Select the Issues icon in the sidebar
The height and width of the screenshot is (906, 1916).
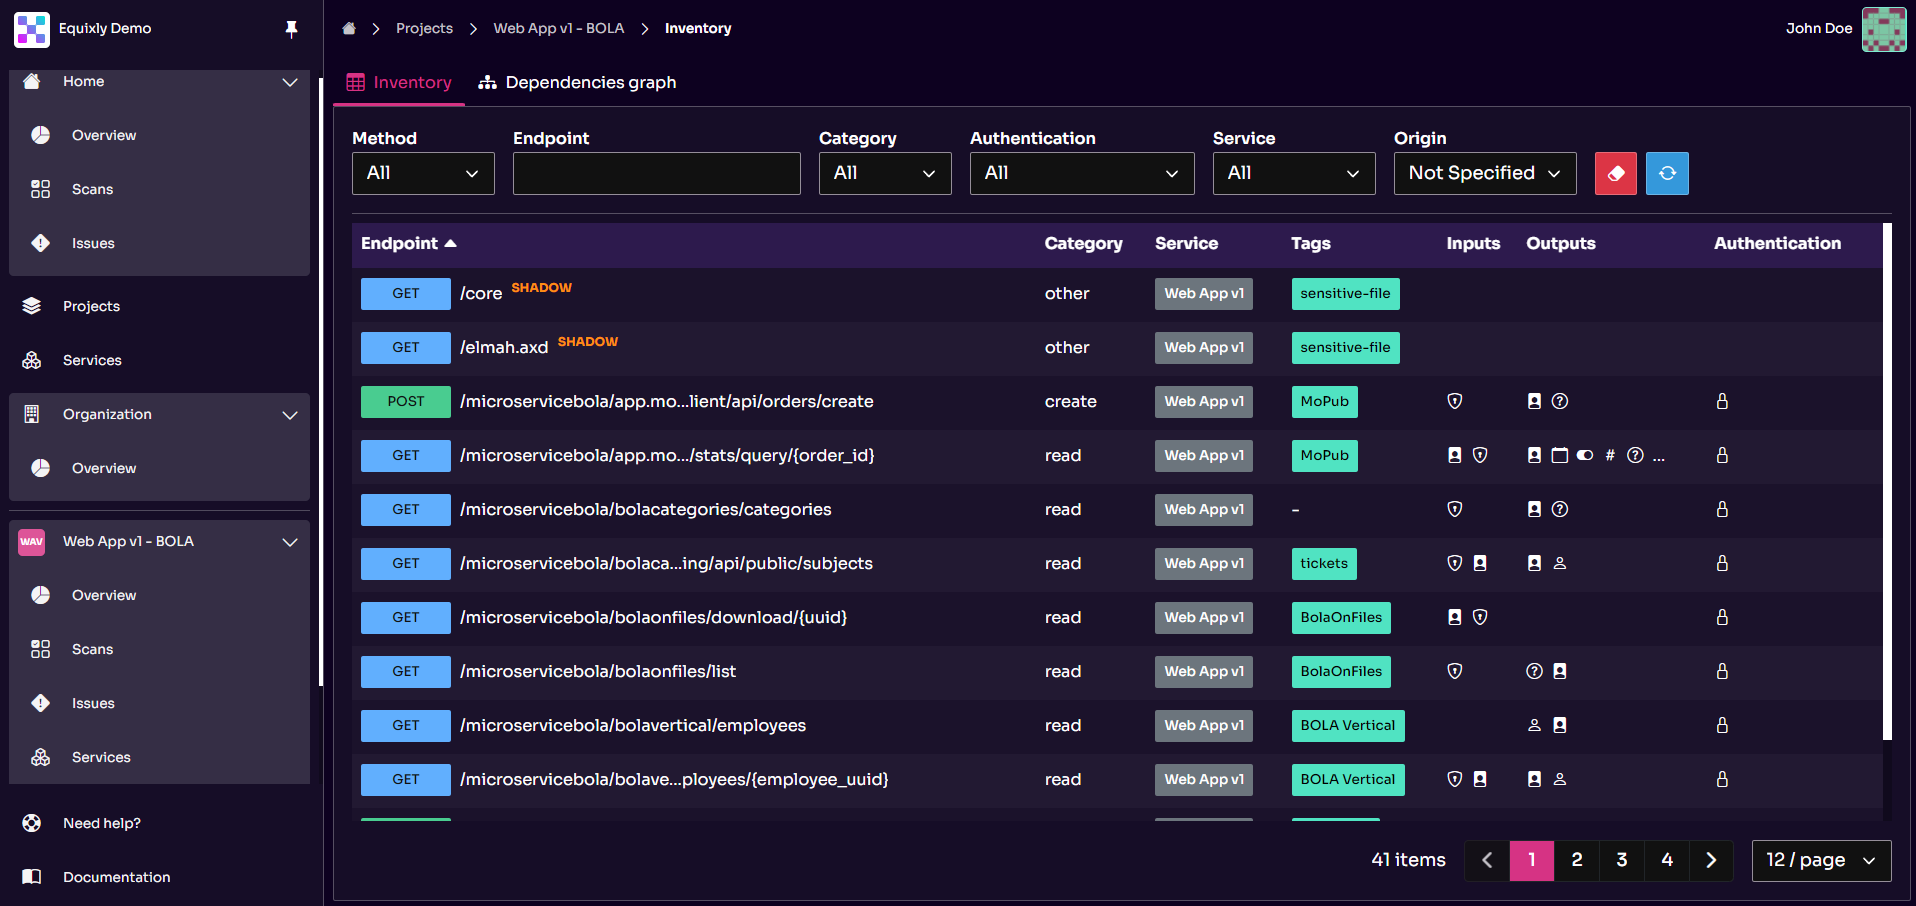(40, 243)
